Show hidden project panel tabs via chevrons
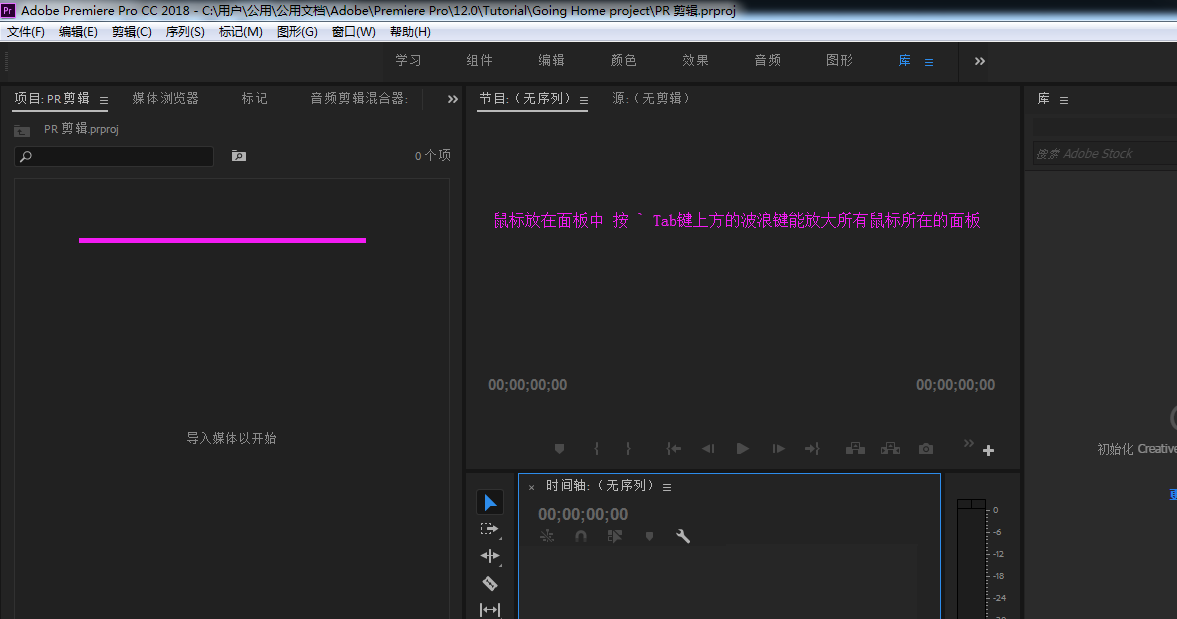Viewport: 1177px width, 619px height. tap(453, 99)
